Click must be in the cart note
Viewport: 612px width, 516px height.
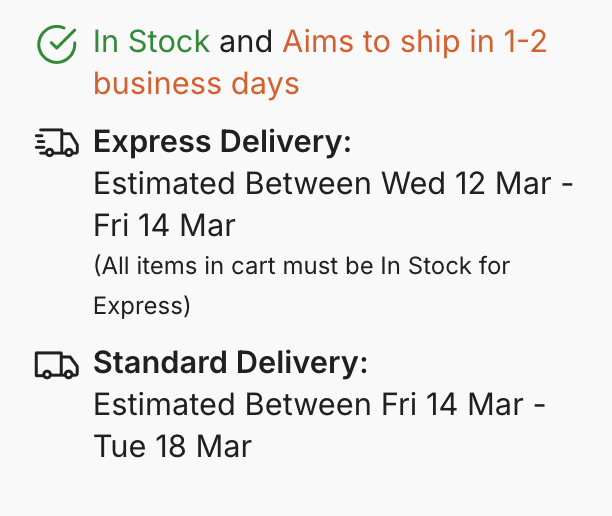click(328, 266)
